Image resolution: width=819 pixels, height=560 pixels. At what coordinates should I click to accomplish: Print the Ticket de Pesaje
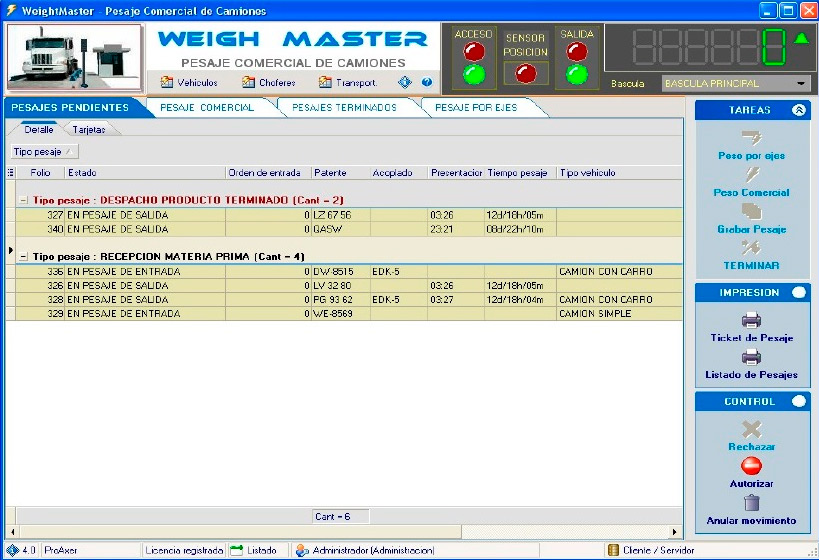(751, 321)
